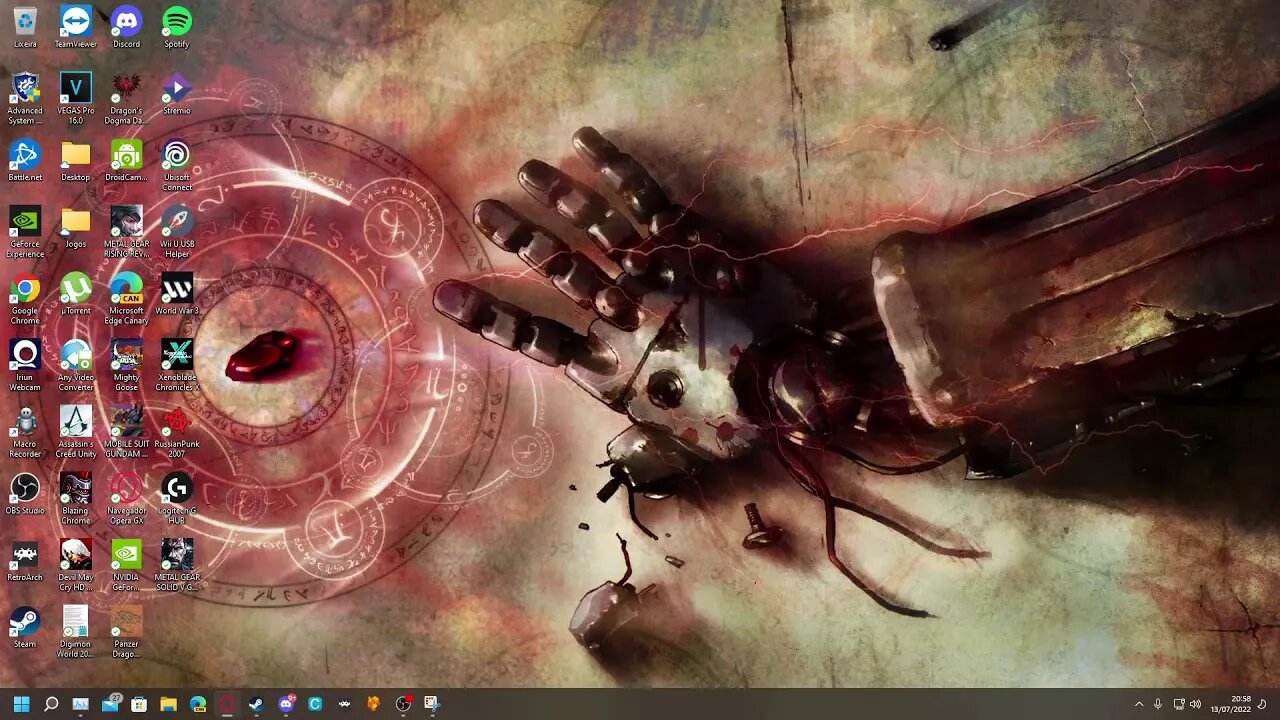Select Devil May Cry HD shortcut
Image resolution: width=1280 pixels, height=720 pixels.
[x=75, y=566]
